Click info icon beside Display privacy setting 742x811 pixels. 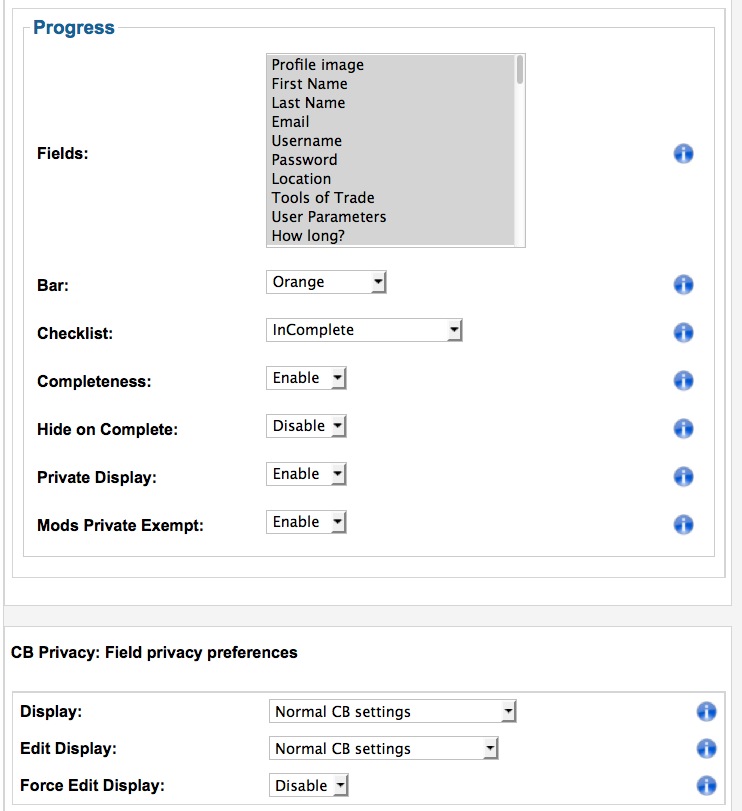(706, 712)
